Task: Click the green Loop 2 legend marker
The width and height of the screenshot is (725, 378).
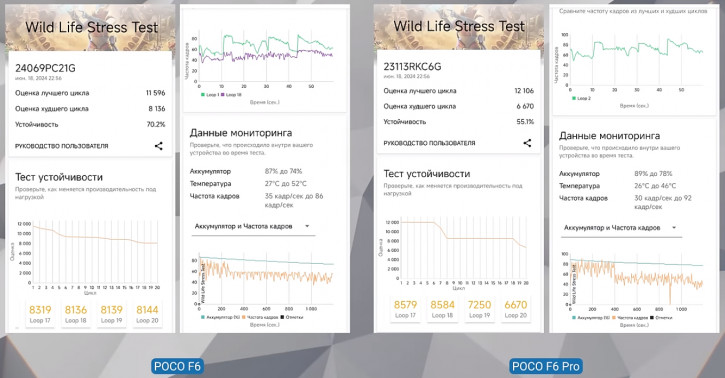Action: [574, 98]
